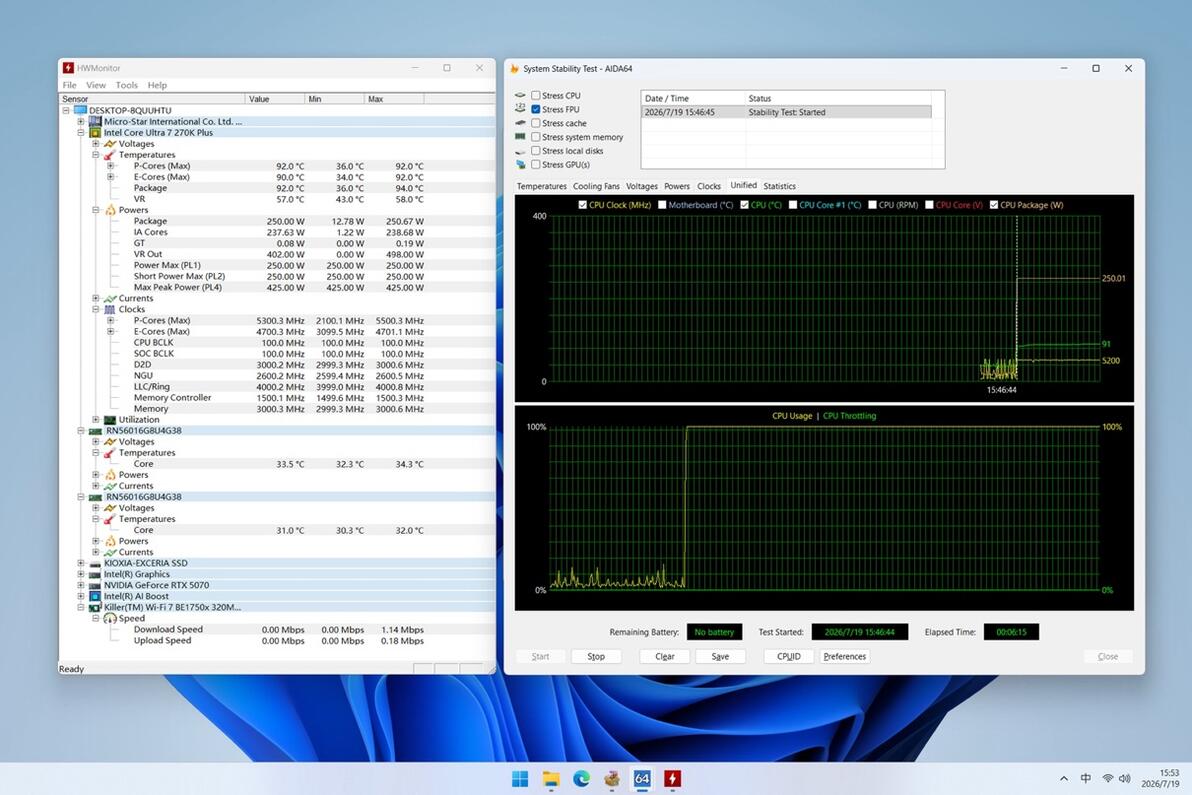Open File Explorer from the taskbar
This screenshot has width=1192, height=795.
pos(550,778)
